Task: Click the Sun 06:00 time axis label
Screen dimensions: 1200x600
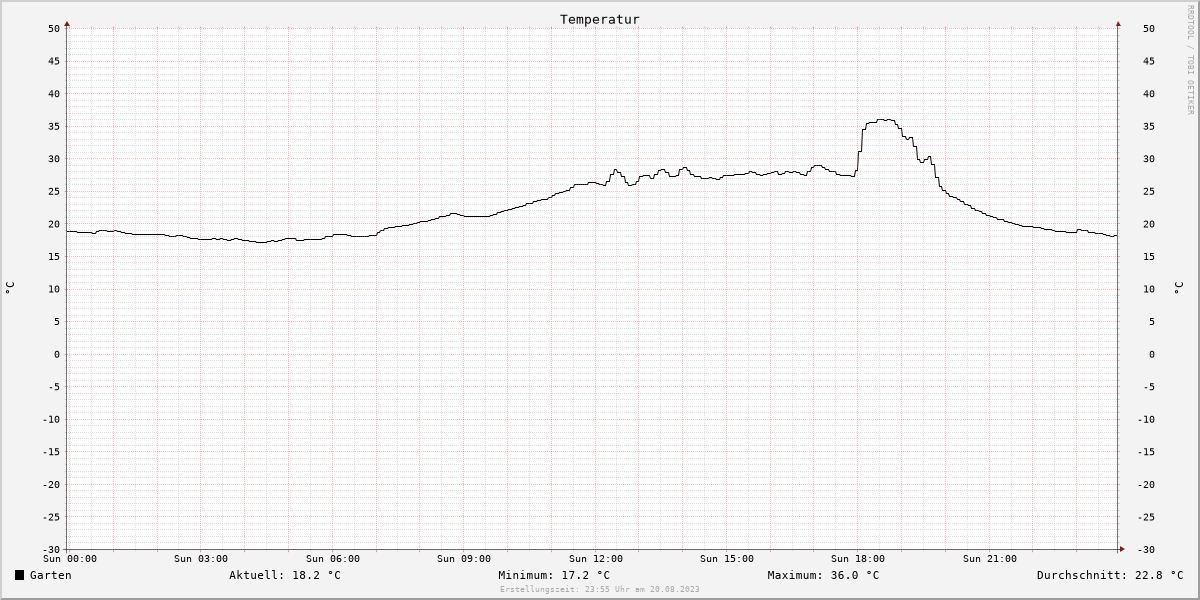Action: [x=333, y=559]
